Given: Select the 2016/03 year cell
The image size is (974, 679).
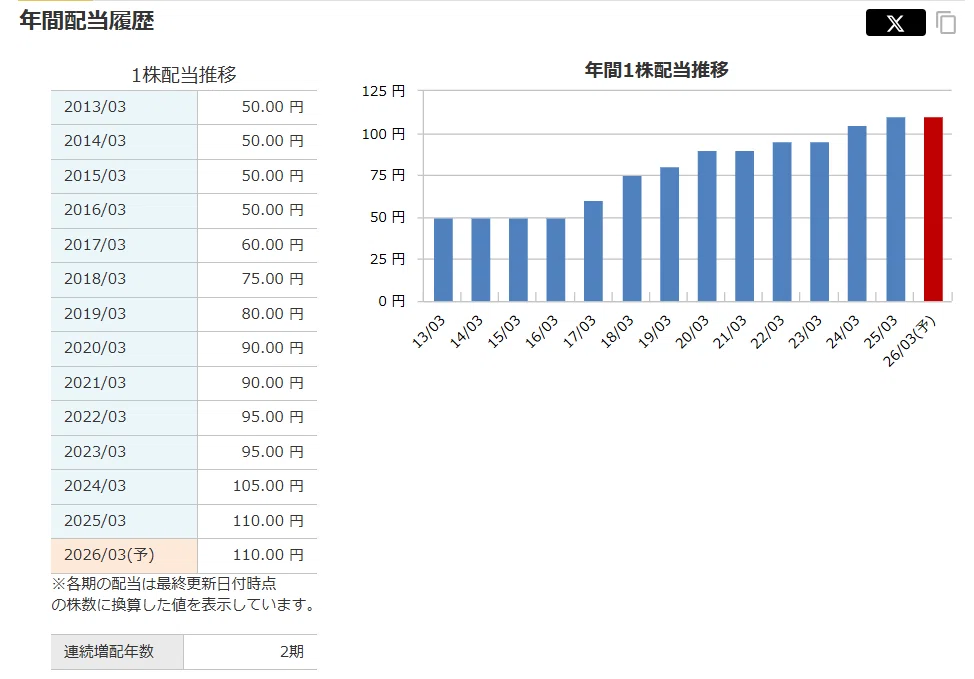Looking at the screenshot, I should [x=124, y=210].
